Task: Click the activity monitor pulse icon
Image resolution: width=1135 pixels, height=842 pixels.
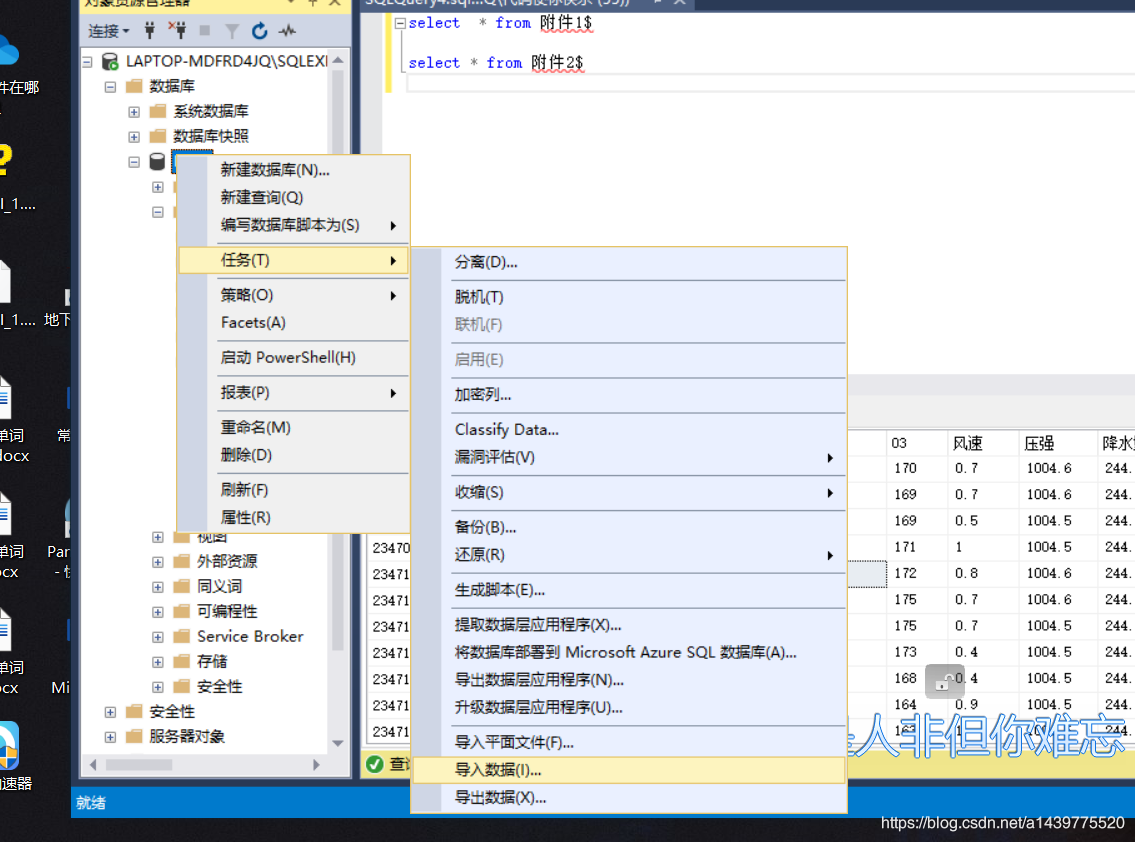Action: (x=287, y=30)
